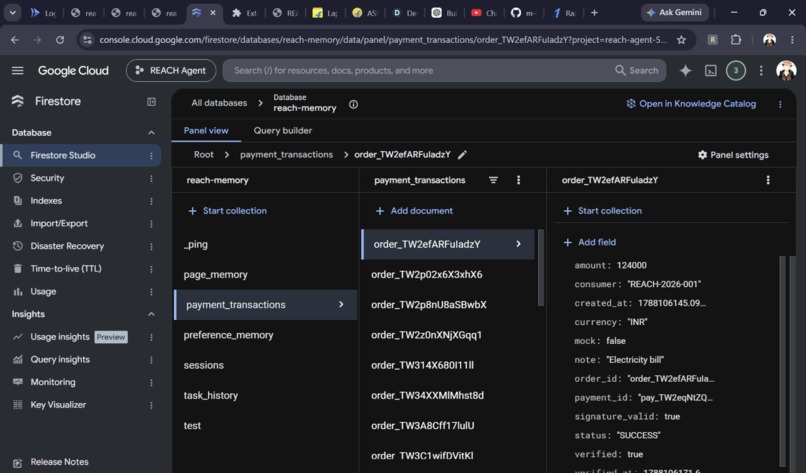Open Key Visualizer page
Screen dimensions: 806x473
point(58,405)
